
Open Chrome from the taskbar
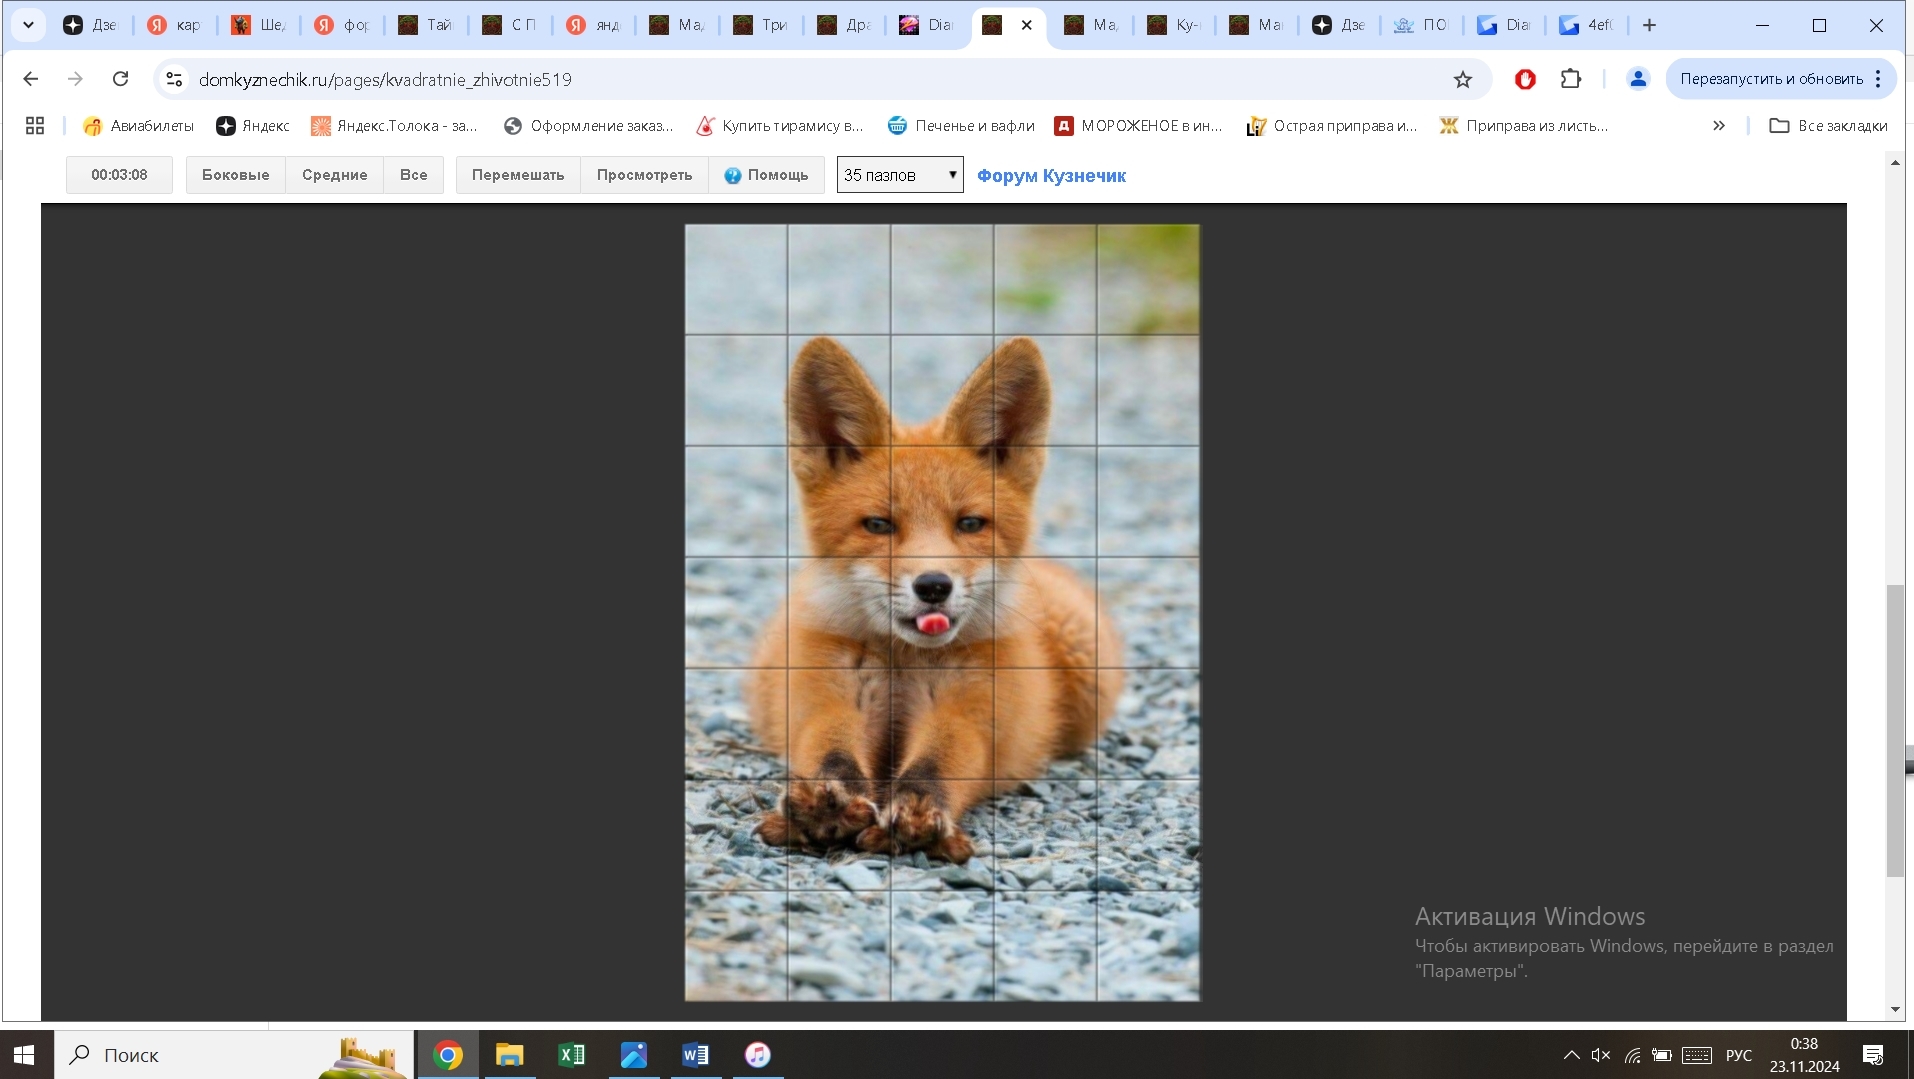[x=448, y=1055]
